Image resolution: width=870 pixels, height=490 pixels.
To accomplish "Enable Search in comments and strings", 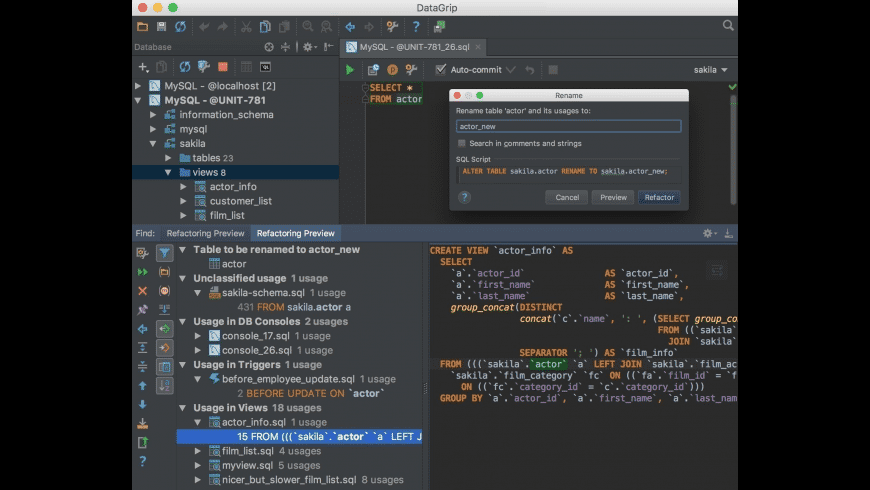I will pos(462,144).
